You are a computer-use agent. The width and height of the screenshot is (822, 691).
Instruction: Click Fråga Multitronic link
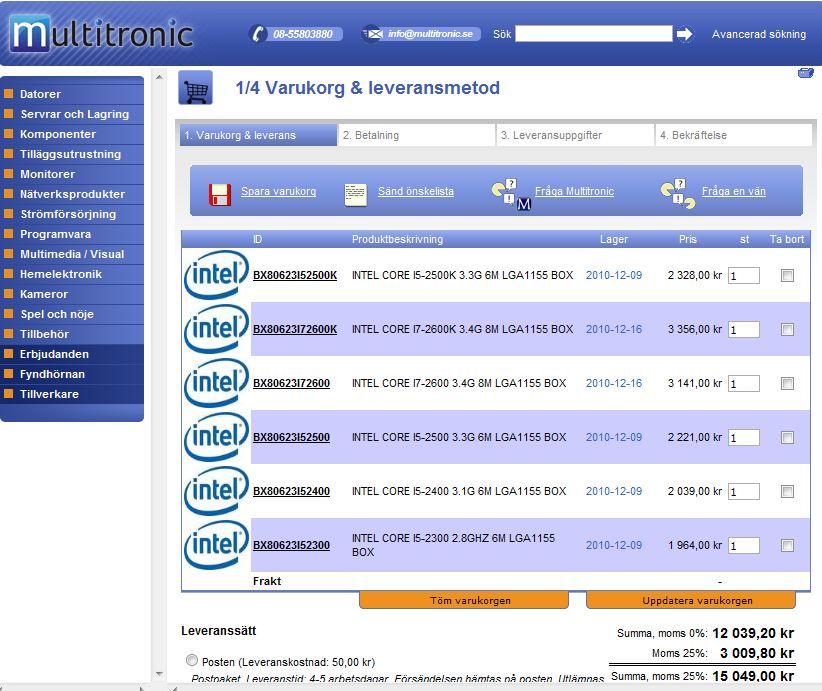pos(574,191)
